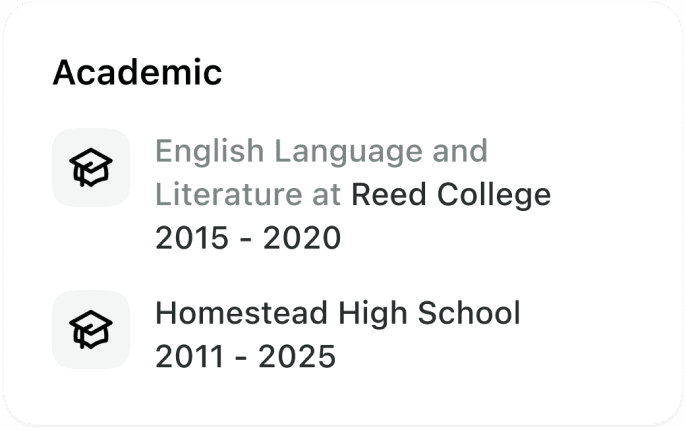Click the word School in Homestead High School

469,313
